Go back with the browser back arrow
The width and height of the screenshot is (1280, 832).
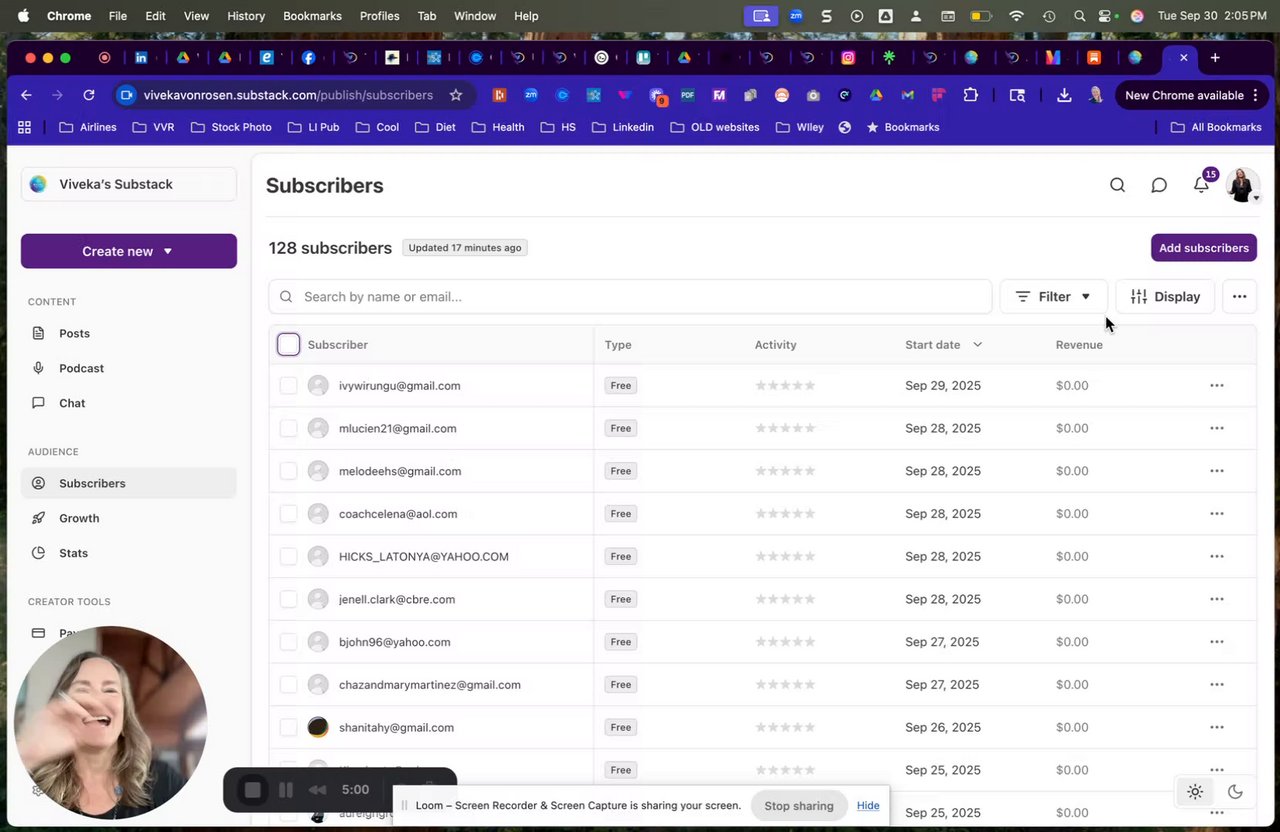26,95
